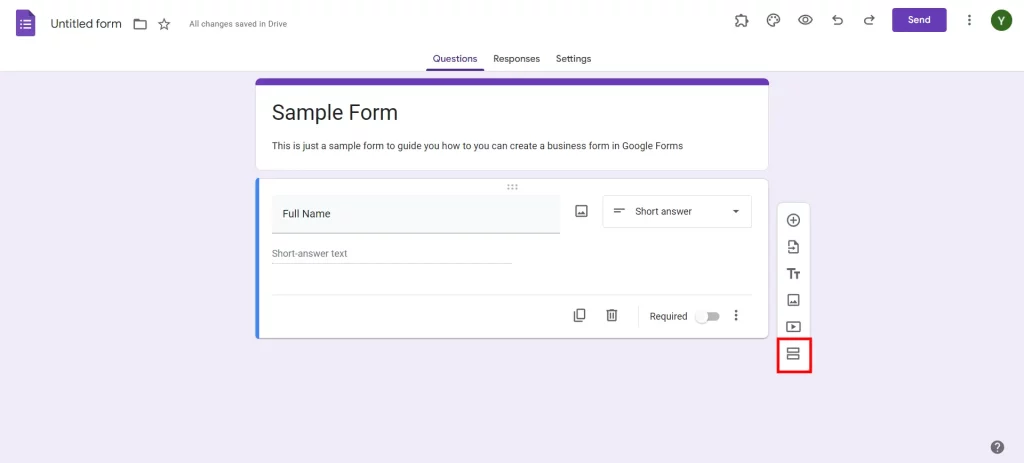Grab the question drag handle dots
Image resolution: width=1024 pixels, height=463 pixels.
point(513,187)
